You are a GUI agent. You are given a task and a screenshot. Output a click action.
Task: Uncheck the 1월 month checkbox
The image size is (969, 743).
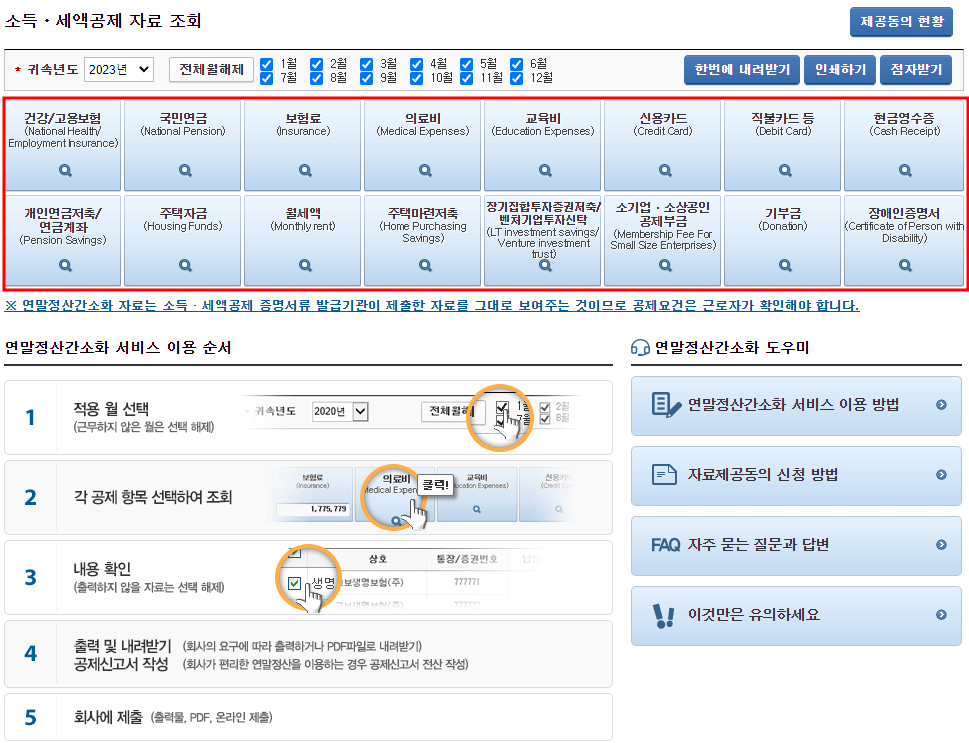tap(266, 62)
